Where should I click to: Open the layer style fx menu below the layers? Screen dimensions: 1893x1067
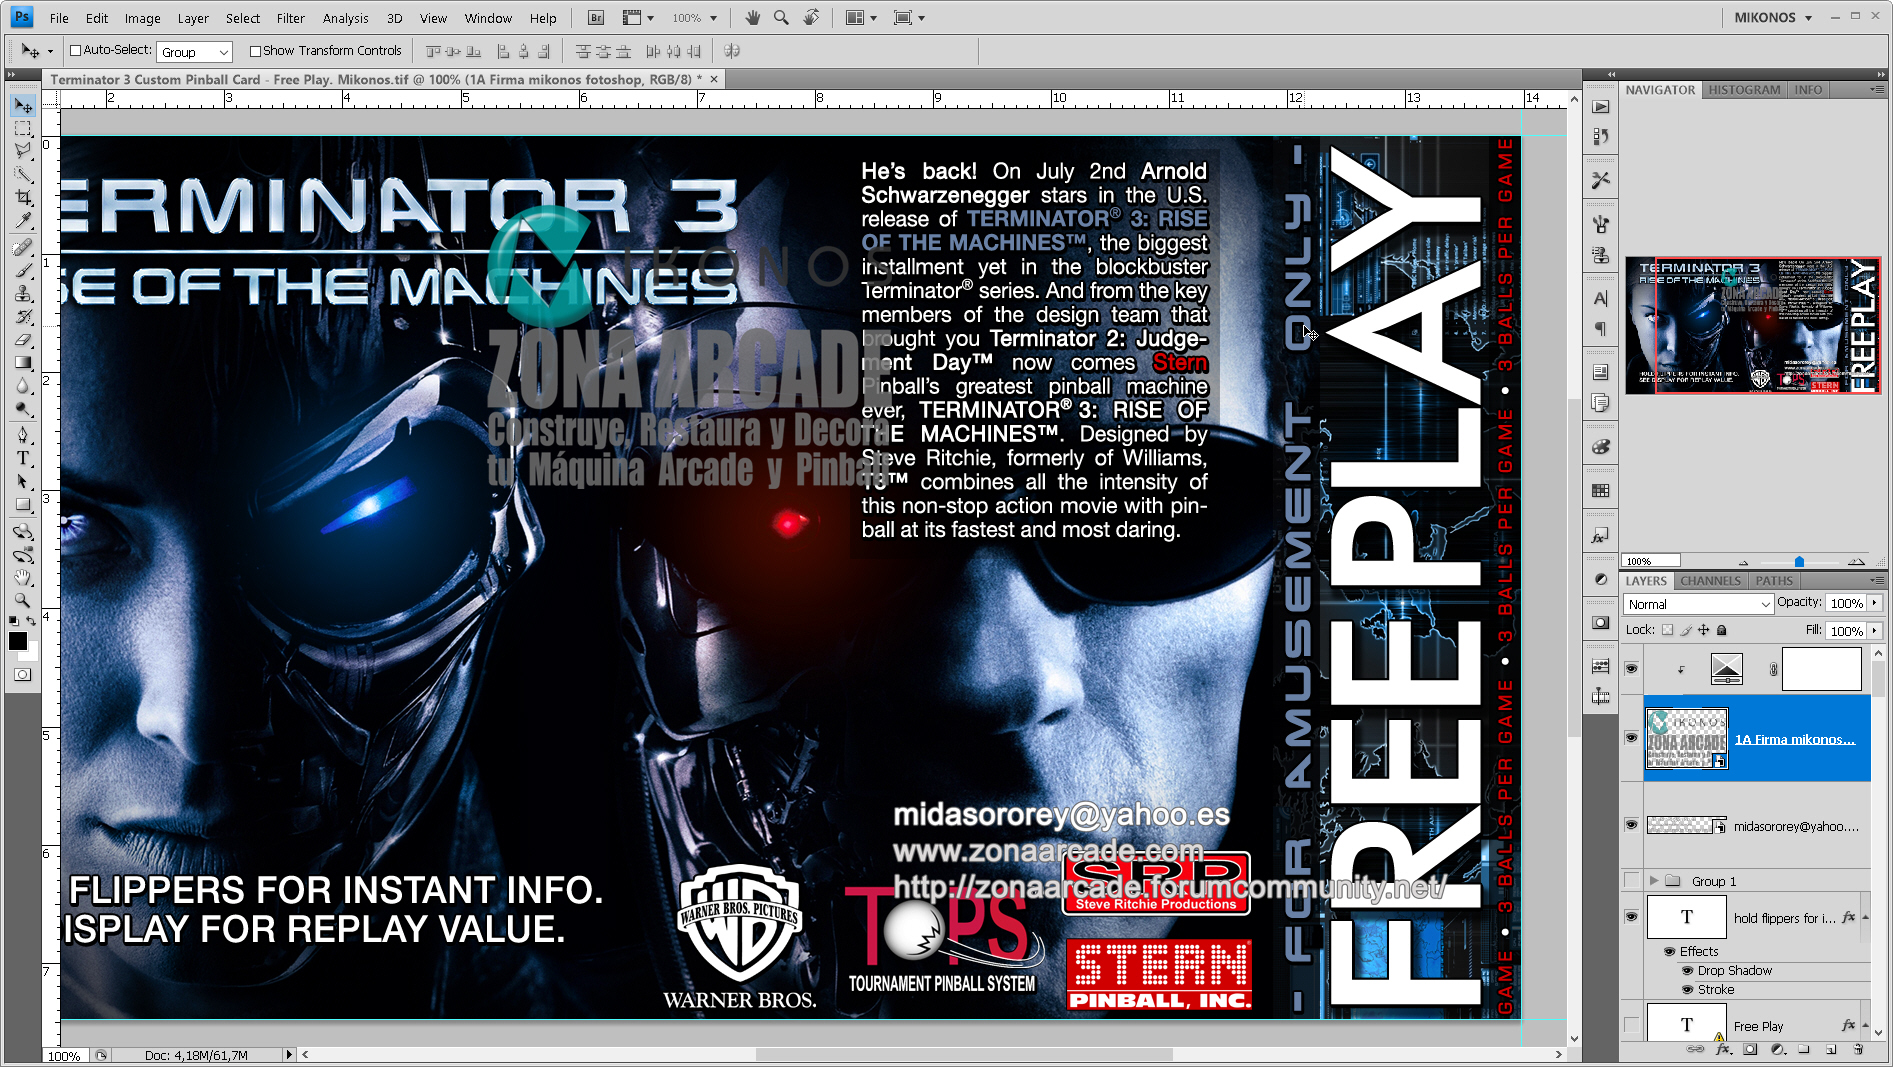1722,1049
